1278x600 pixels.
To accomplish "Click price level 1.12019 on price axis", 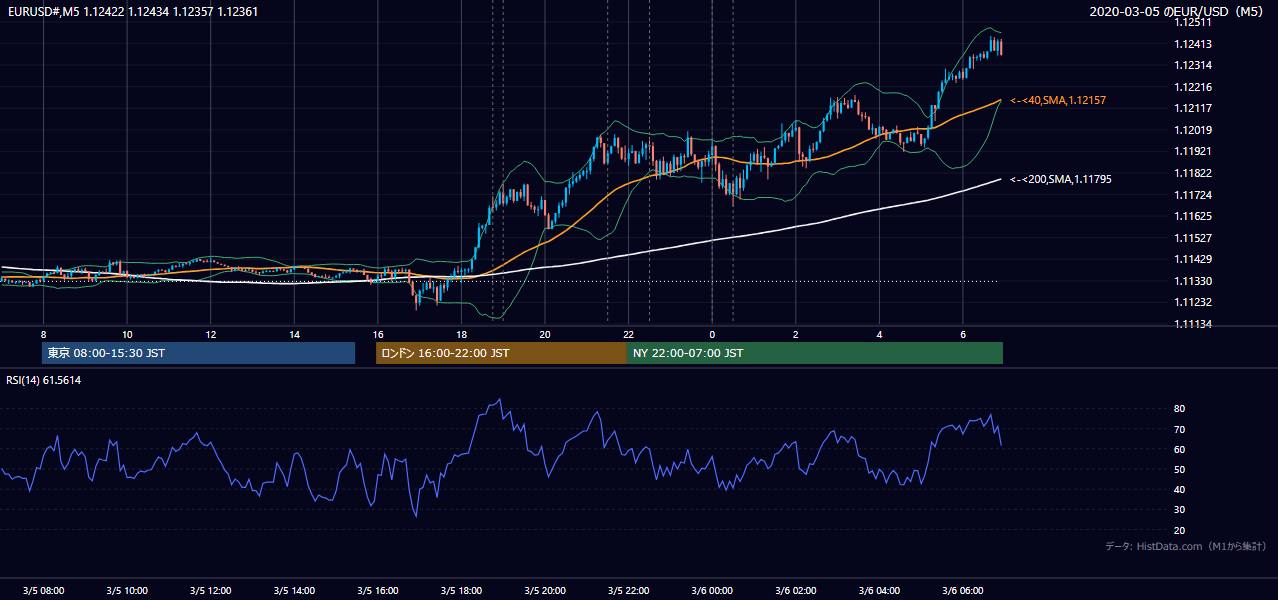I will 1193,130.
